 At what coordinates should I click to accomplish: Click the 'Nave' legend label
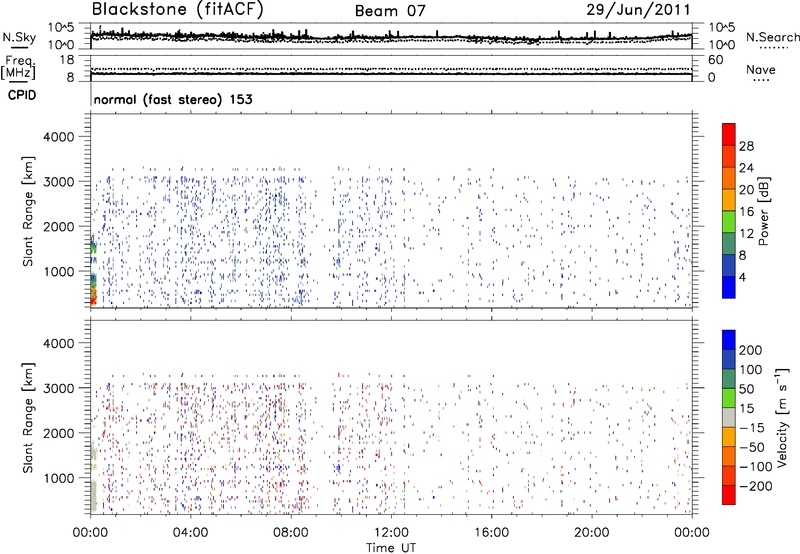[761, 69]
